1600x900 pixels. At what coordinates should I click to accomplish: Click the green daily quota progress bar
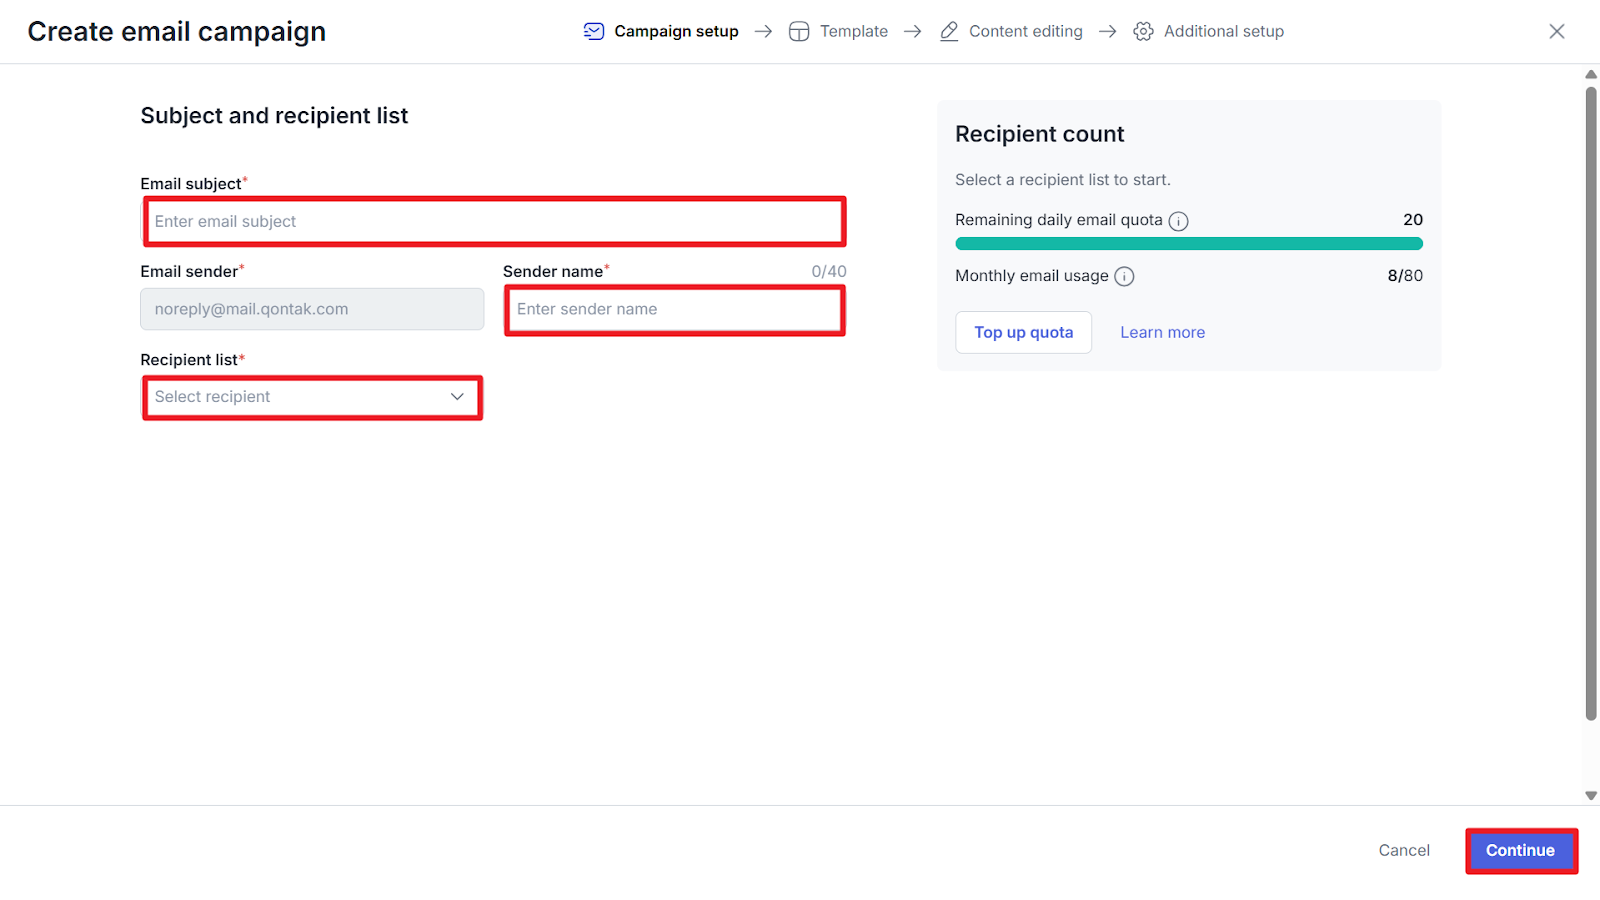pyautogui.click(x=1188, y=244)
